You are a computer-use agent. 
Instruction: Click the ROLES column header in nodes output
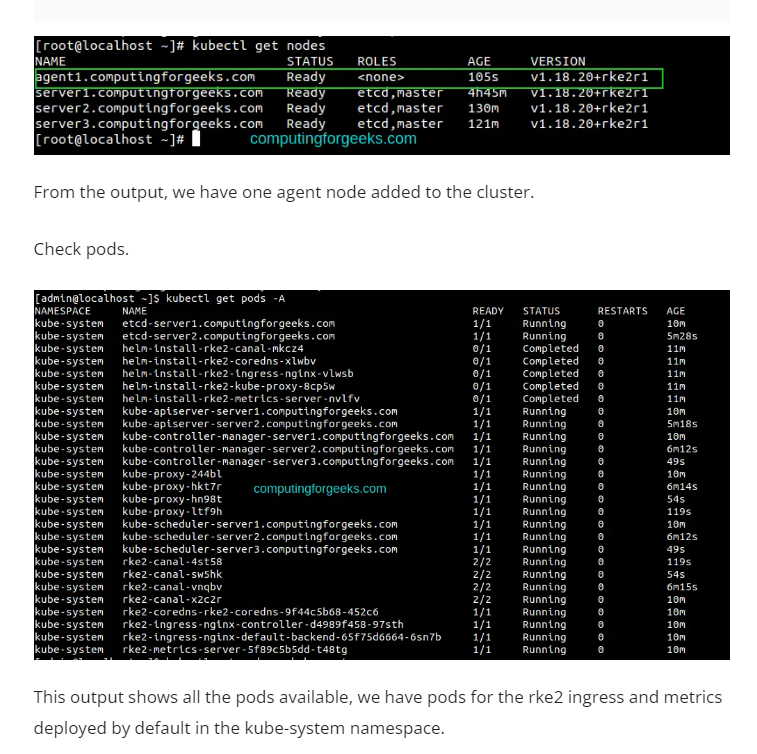[376, 61]
